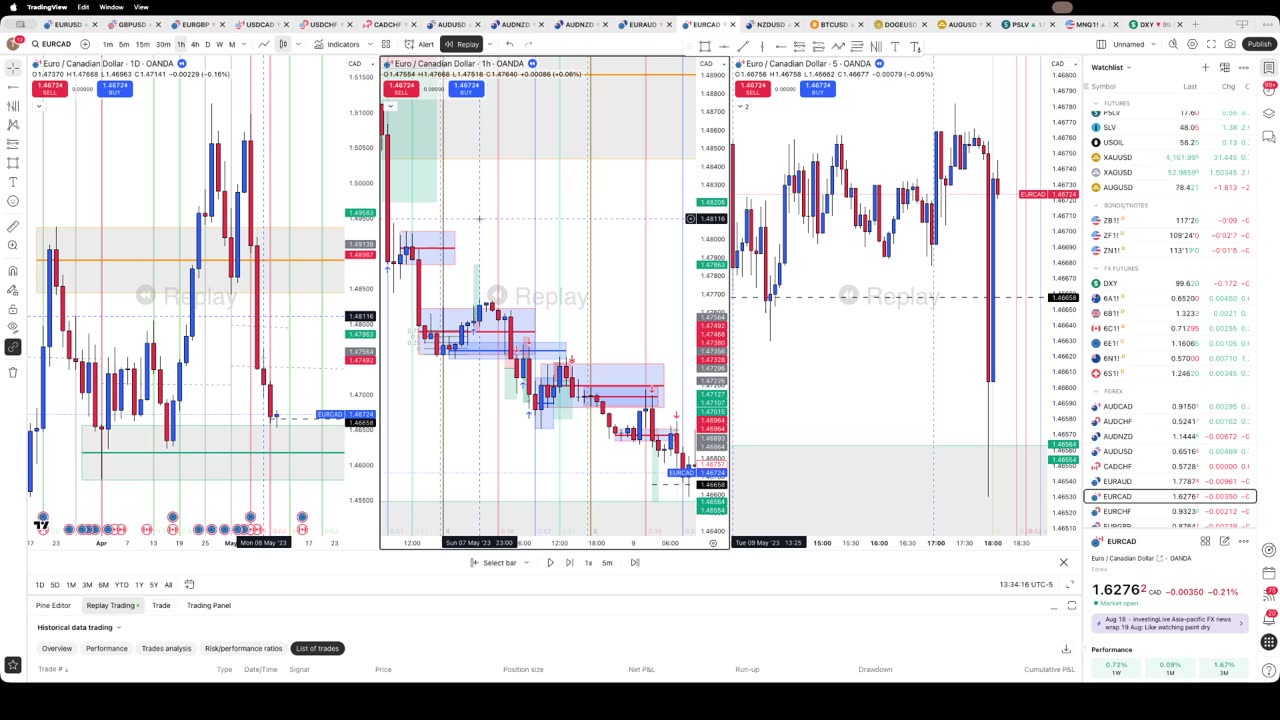Image resolution: width=1280 pixels, height=720 pixels.
Task: Undo the last chart action
Action: [x=510, y=44]
